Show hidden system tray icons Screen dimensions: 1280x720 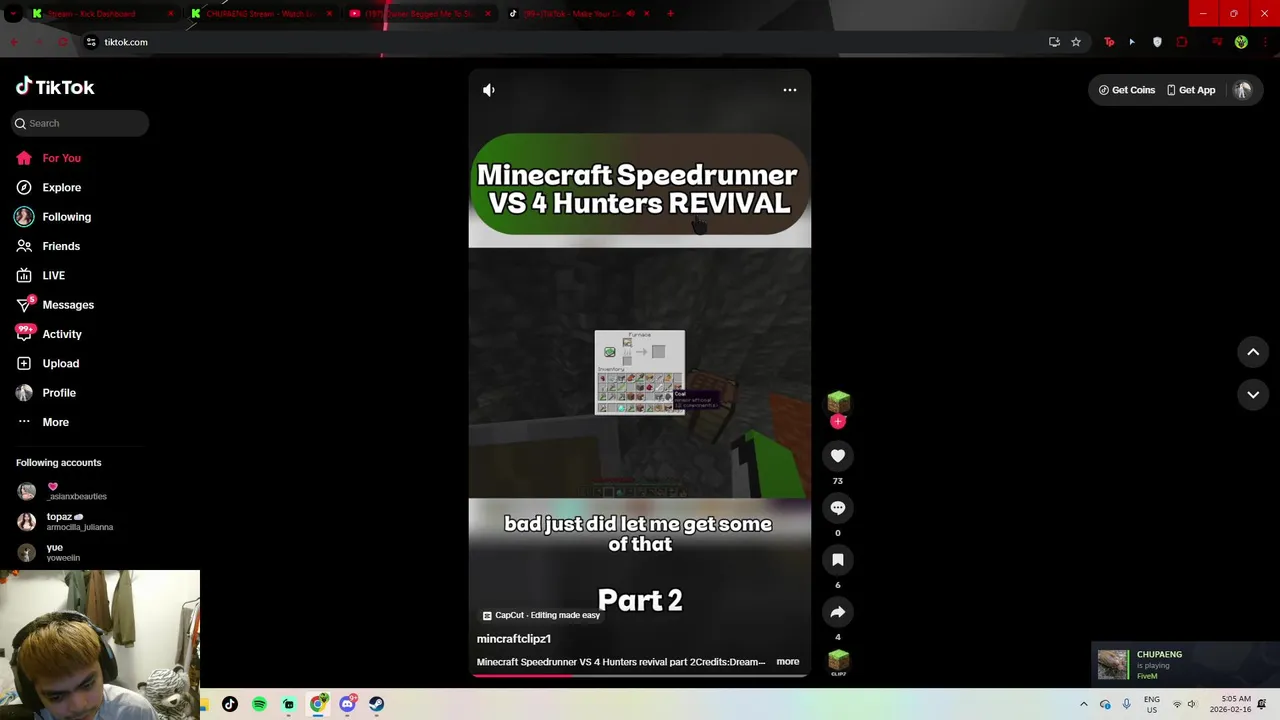(x=1083, y=704)
